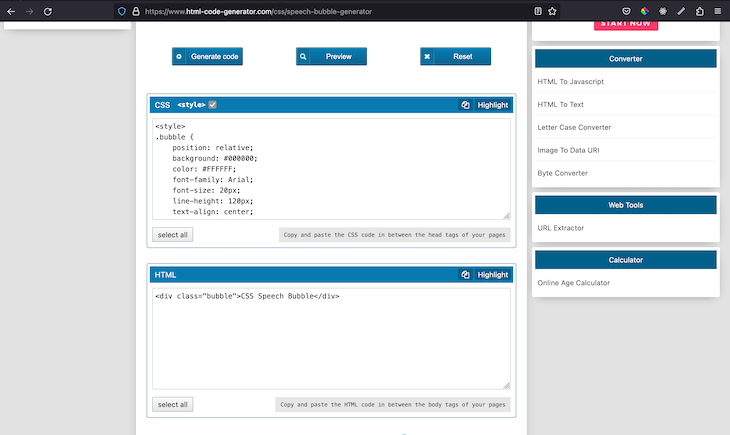Open the HTML To Javascript converter
This screenshot has height=435, width=730.
[571, 81]
